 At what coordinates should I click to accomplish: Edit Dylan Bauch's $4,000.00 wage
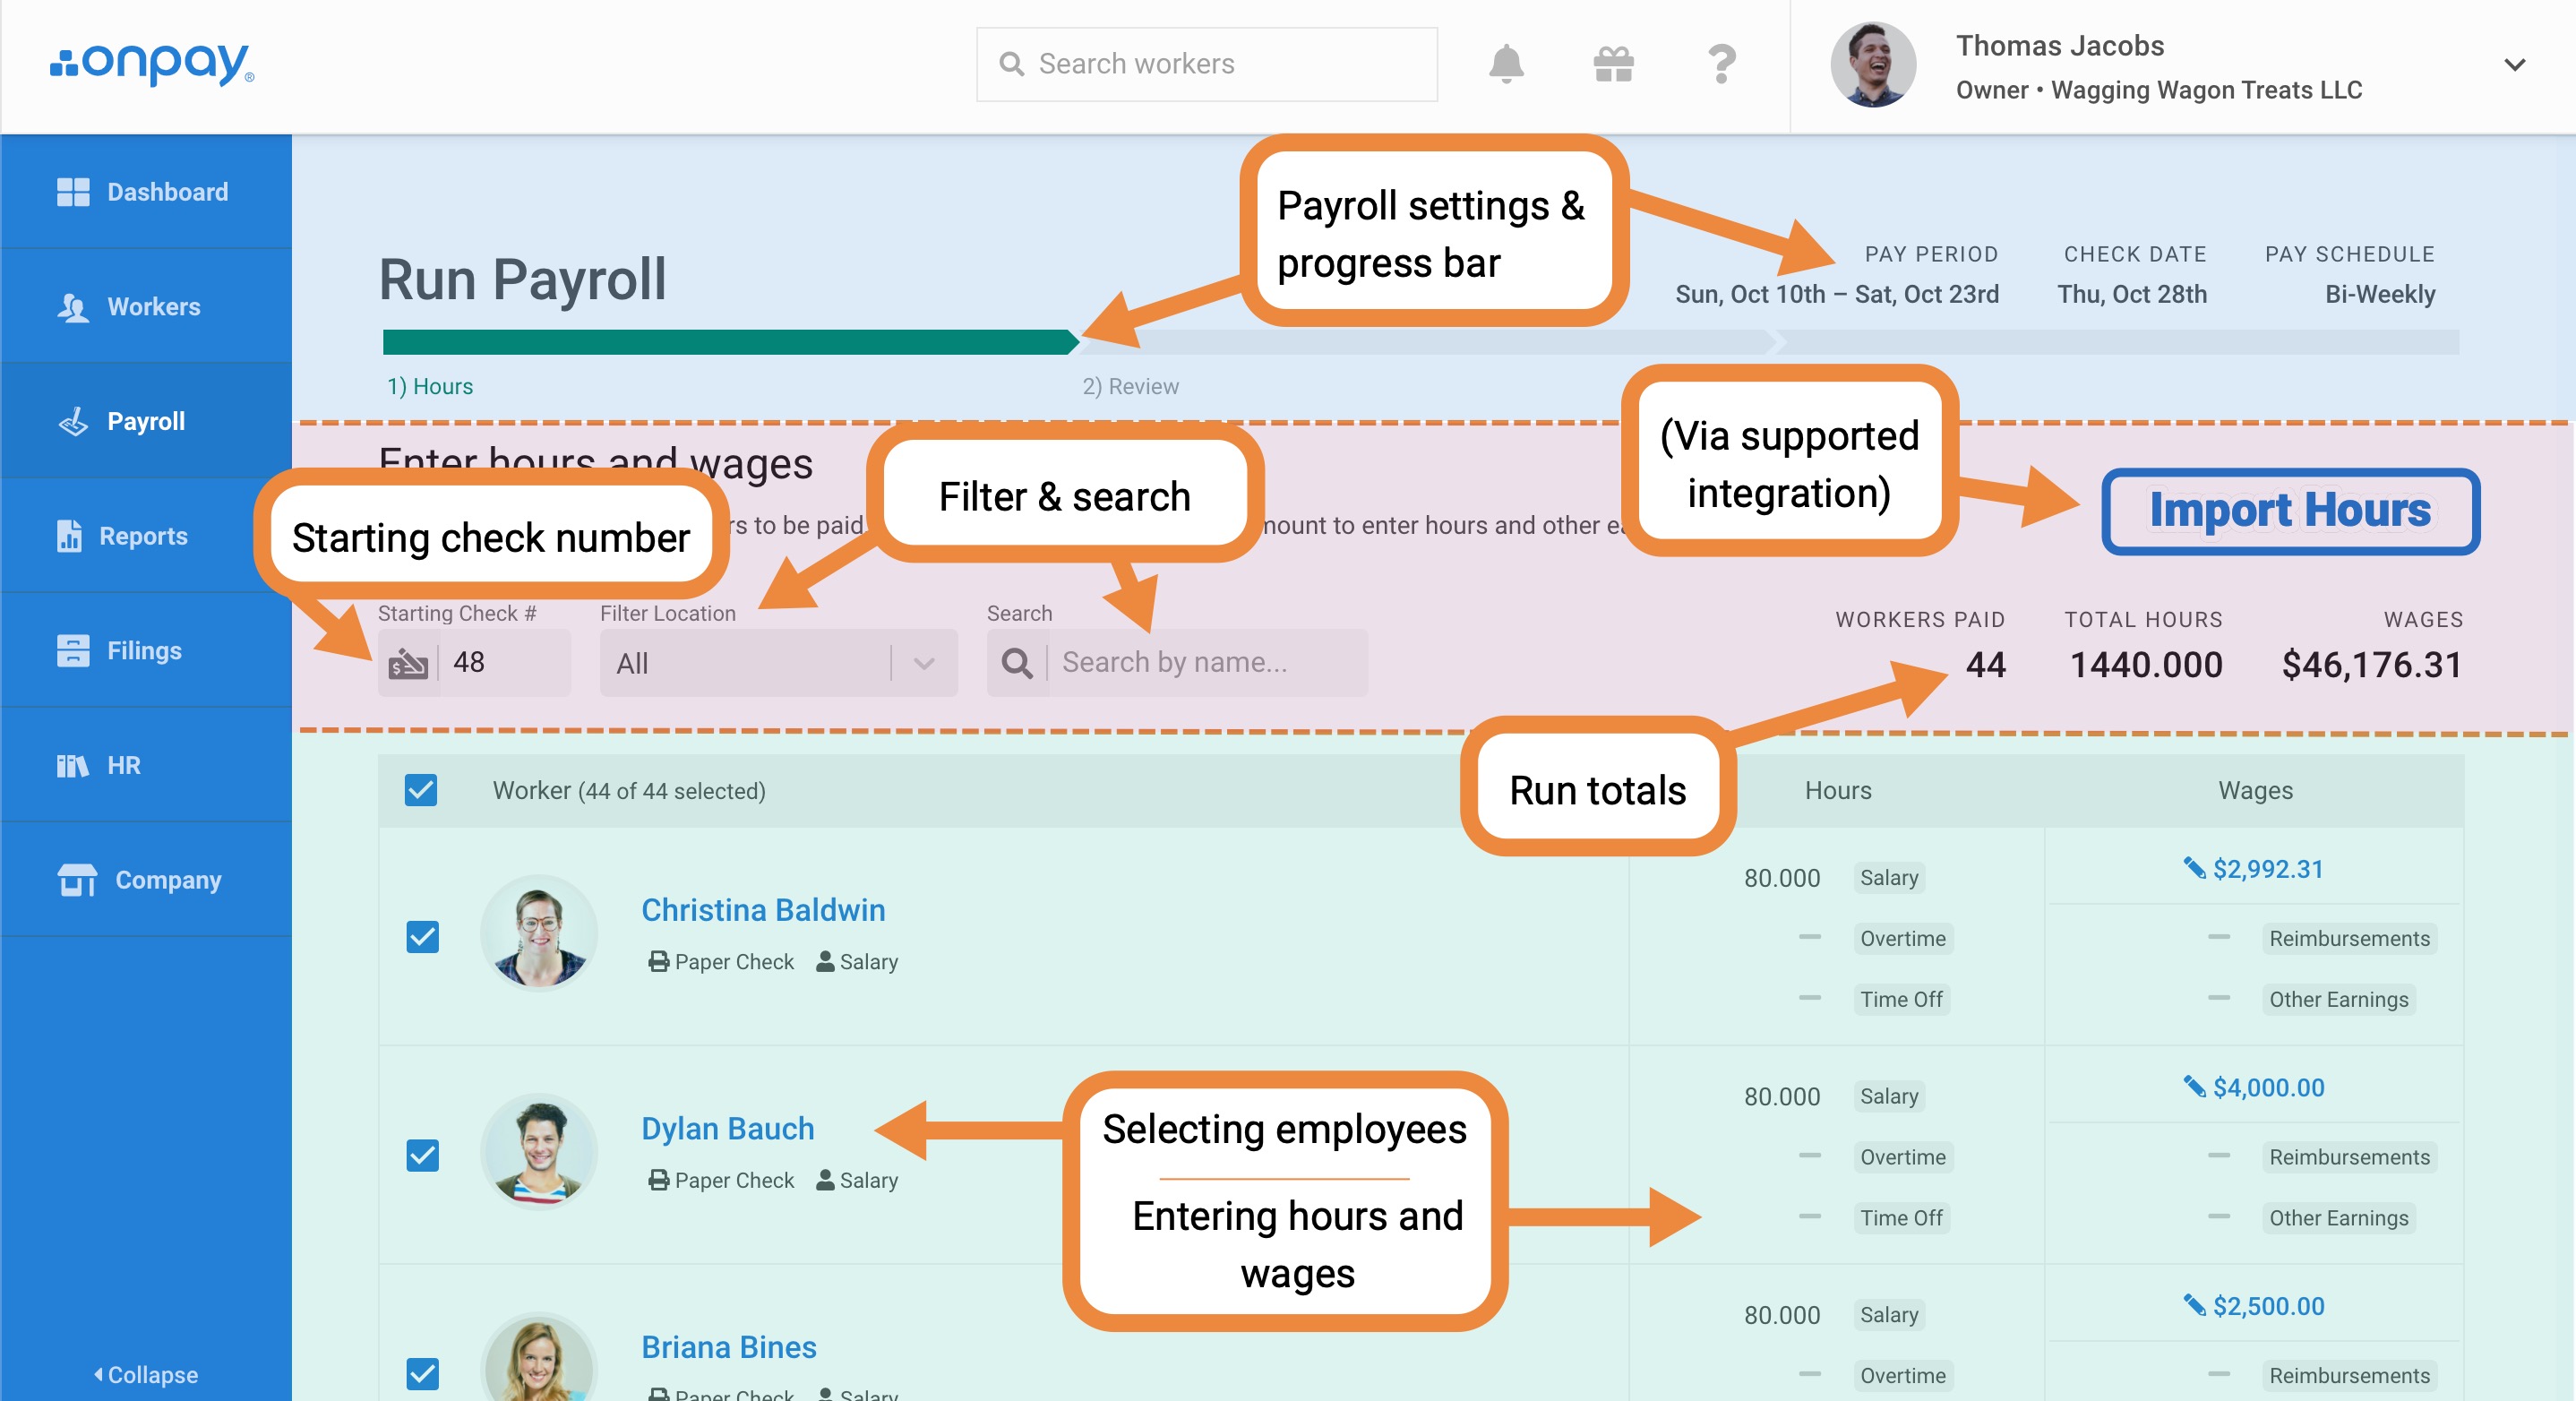[2254, 1087]
